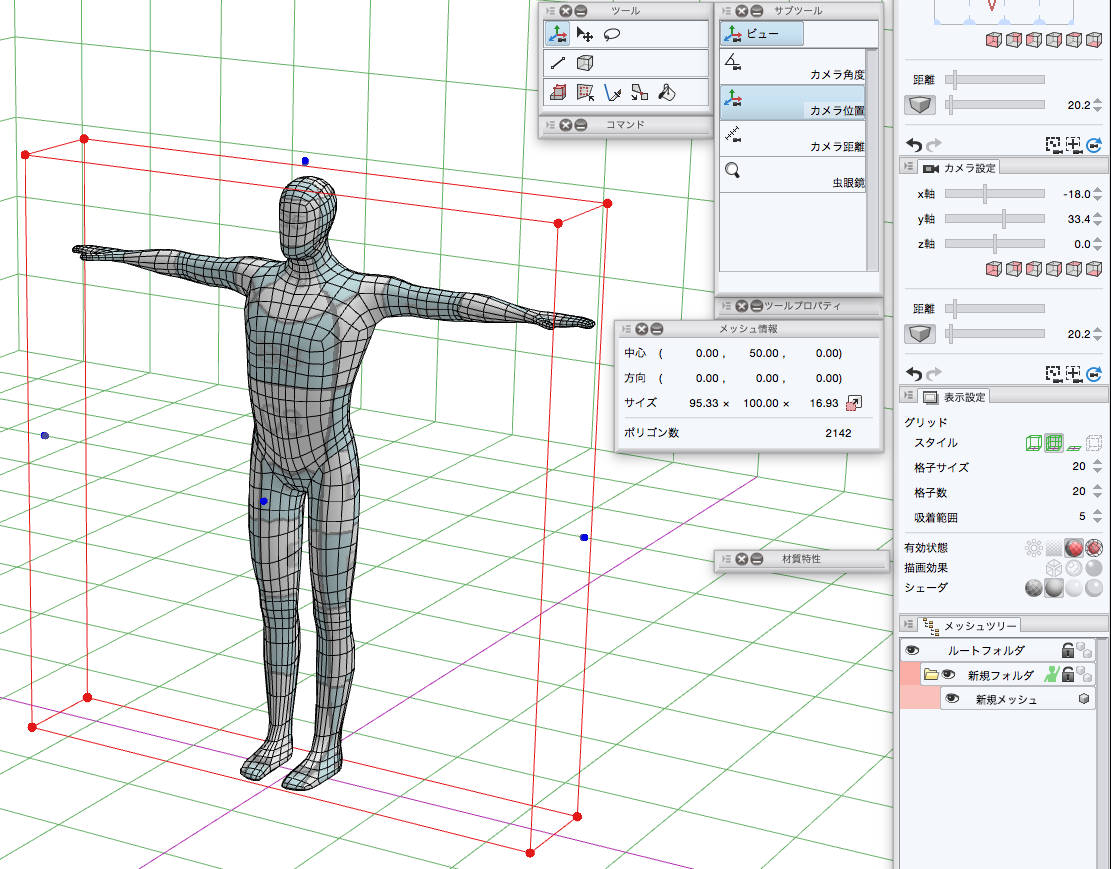Select the 新規メッシュ item in mesh tree
The height and width of the screenshot is (869, 1111).
(1005, 700)
